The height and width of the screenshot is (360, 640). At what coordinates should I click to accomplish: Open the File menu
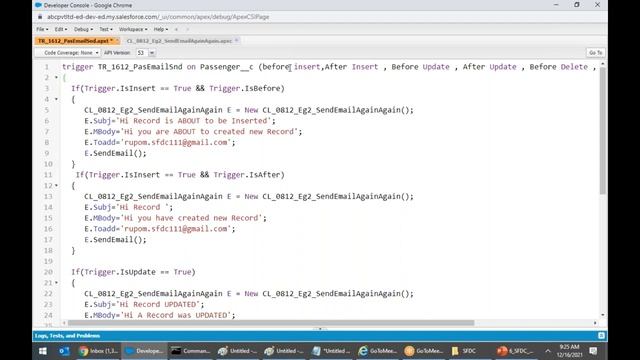(x=42, y=29)
